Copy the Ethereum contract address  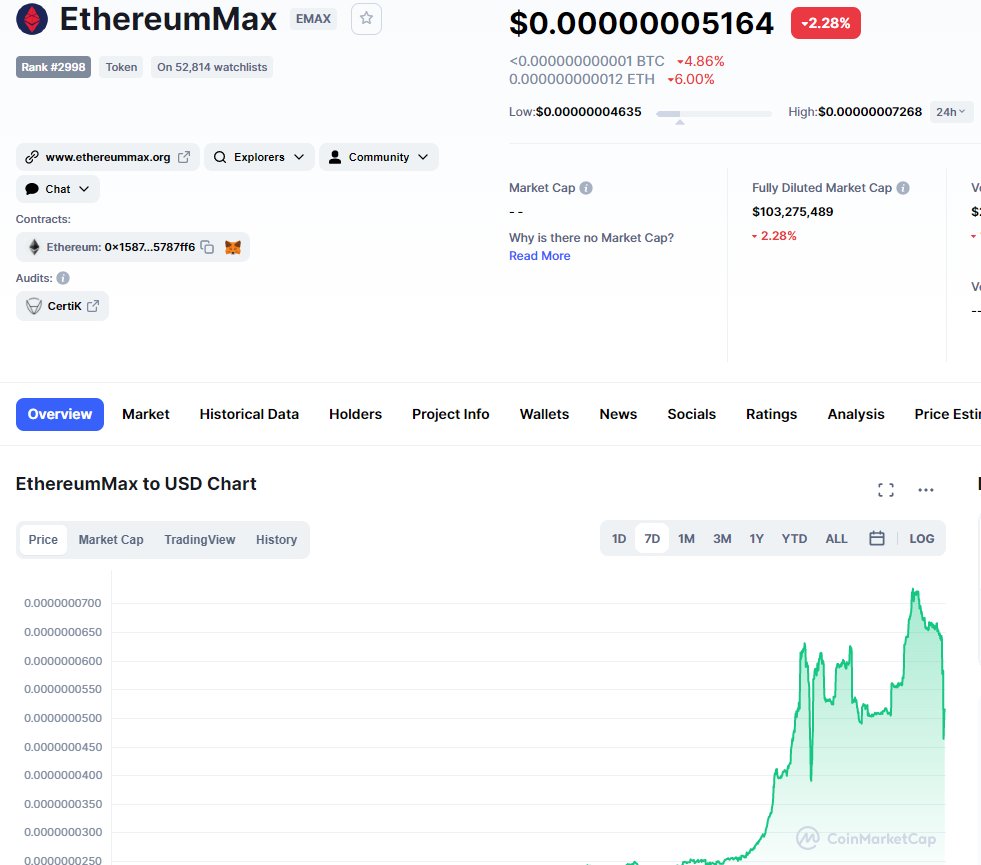pyautogui.click(x=206, y=246)
